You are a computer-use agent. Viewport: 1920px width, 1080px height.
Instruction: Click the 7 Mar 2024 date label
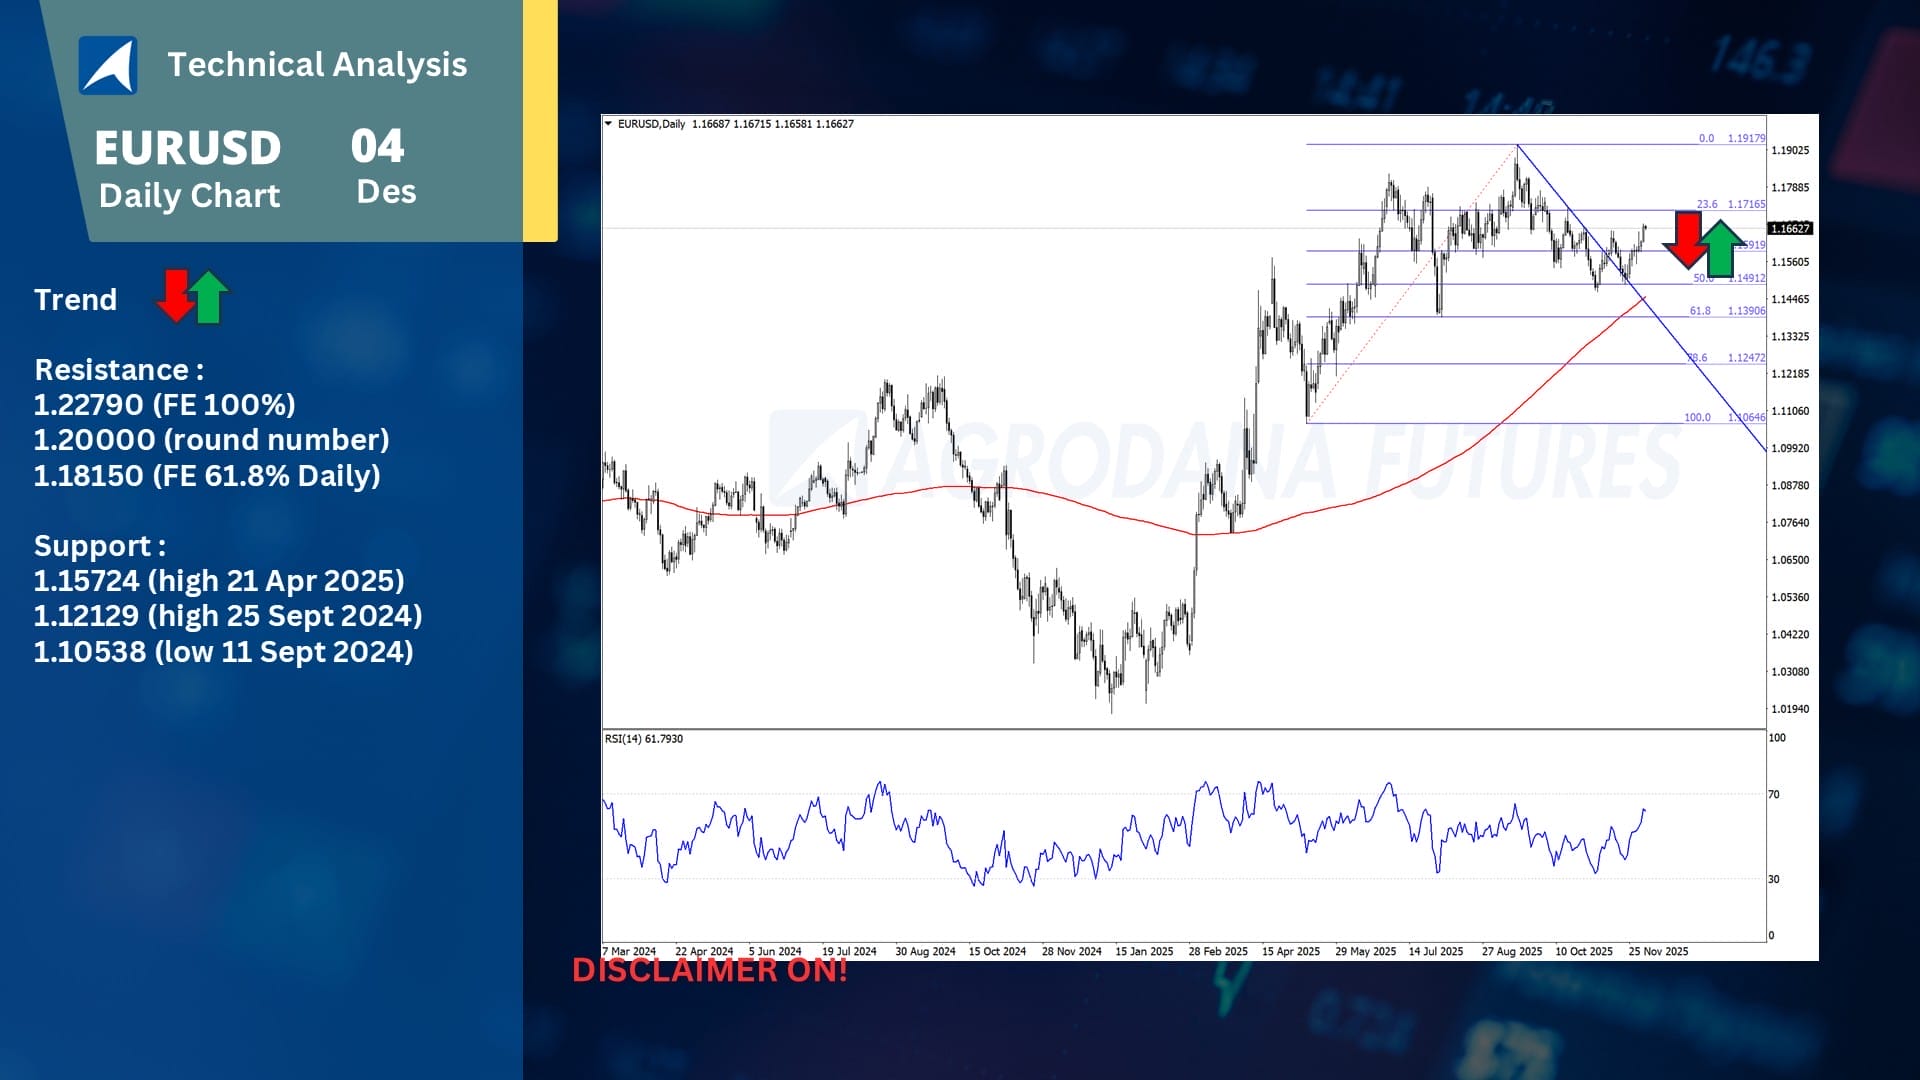(630, 951)
